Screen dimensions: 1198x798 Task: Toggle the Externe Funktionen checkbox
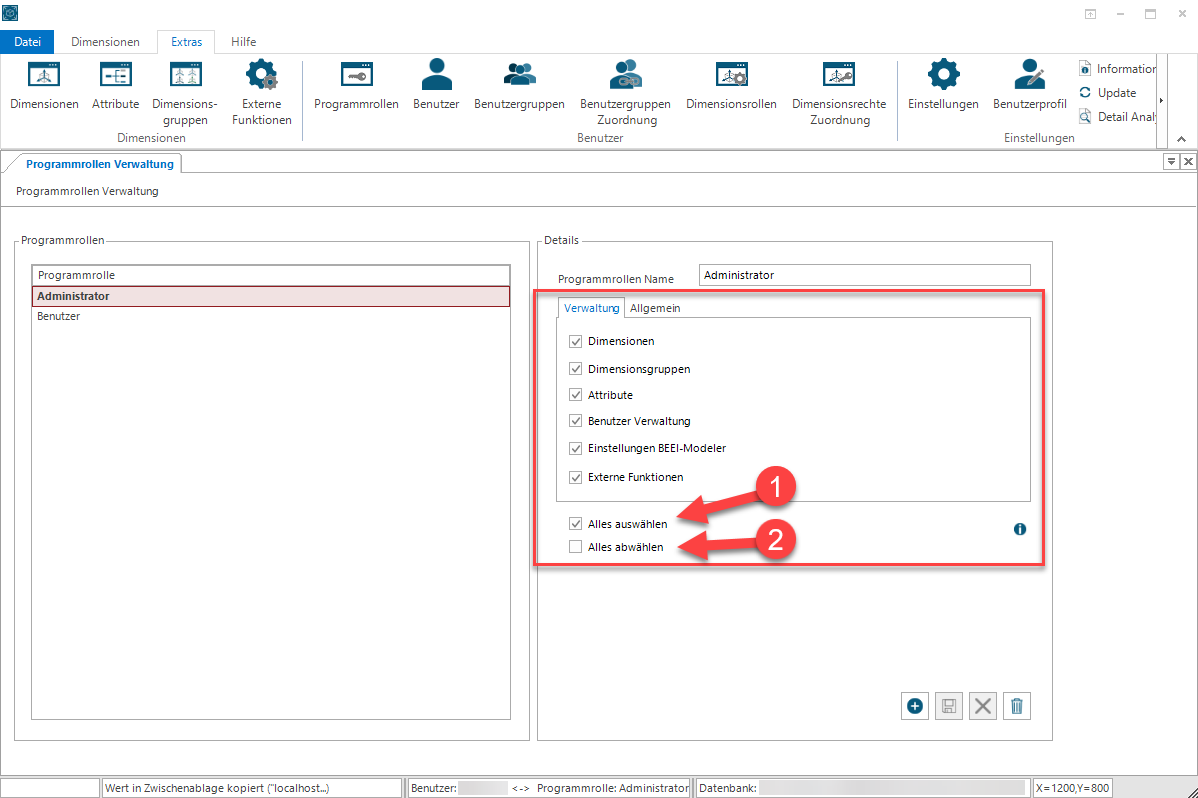pyautogui.click(x=575, y=478)
